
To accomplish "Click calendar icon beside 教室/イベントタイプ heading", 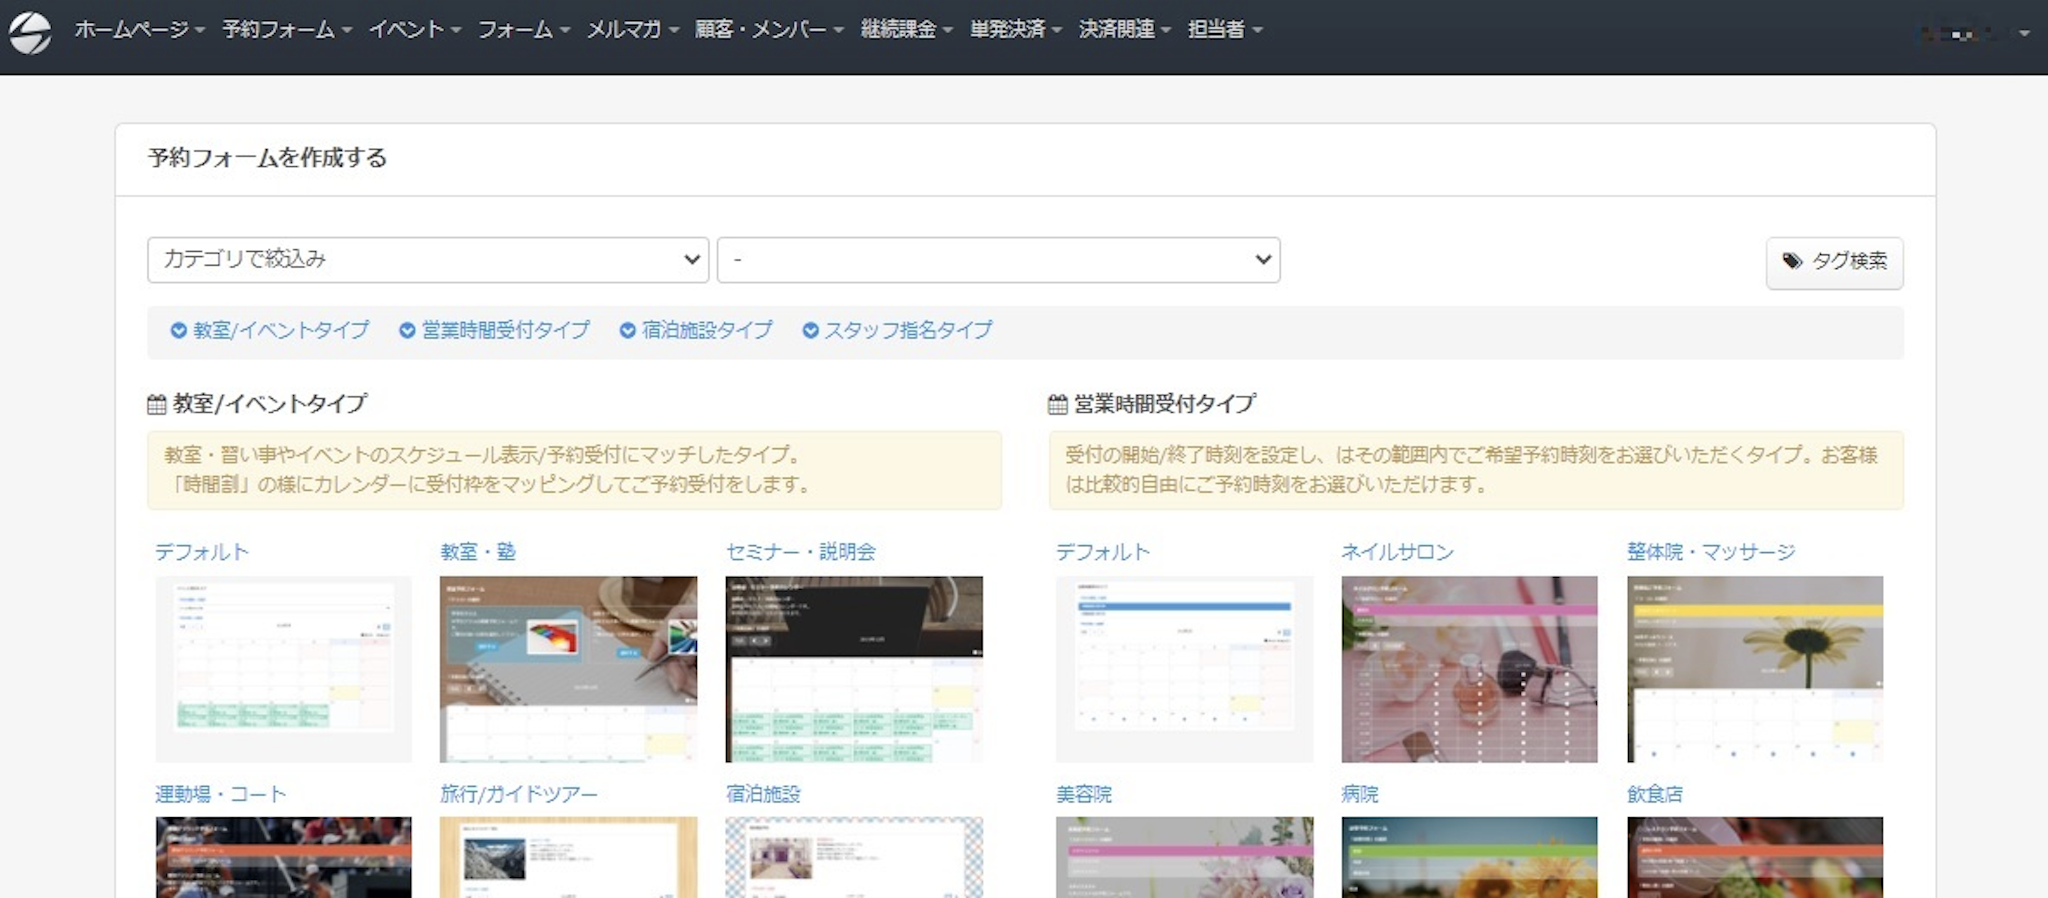I will point(157,405).
